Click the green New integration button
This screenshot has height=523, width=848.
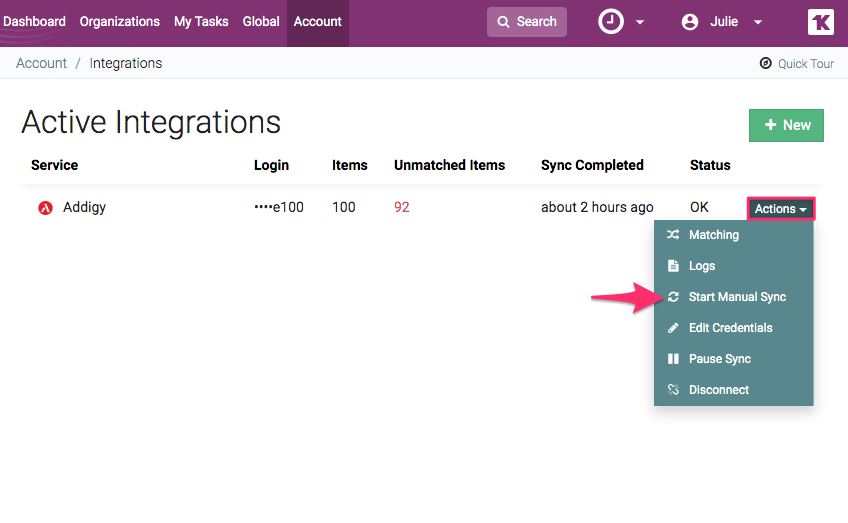786,125
